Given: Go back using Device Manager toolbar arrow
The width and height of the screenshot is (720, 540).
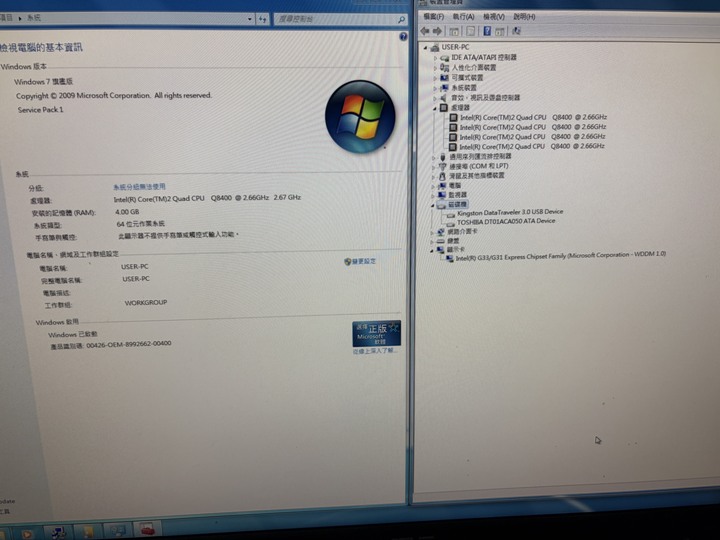Looking at the screenshot, I should (425, 31).
